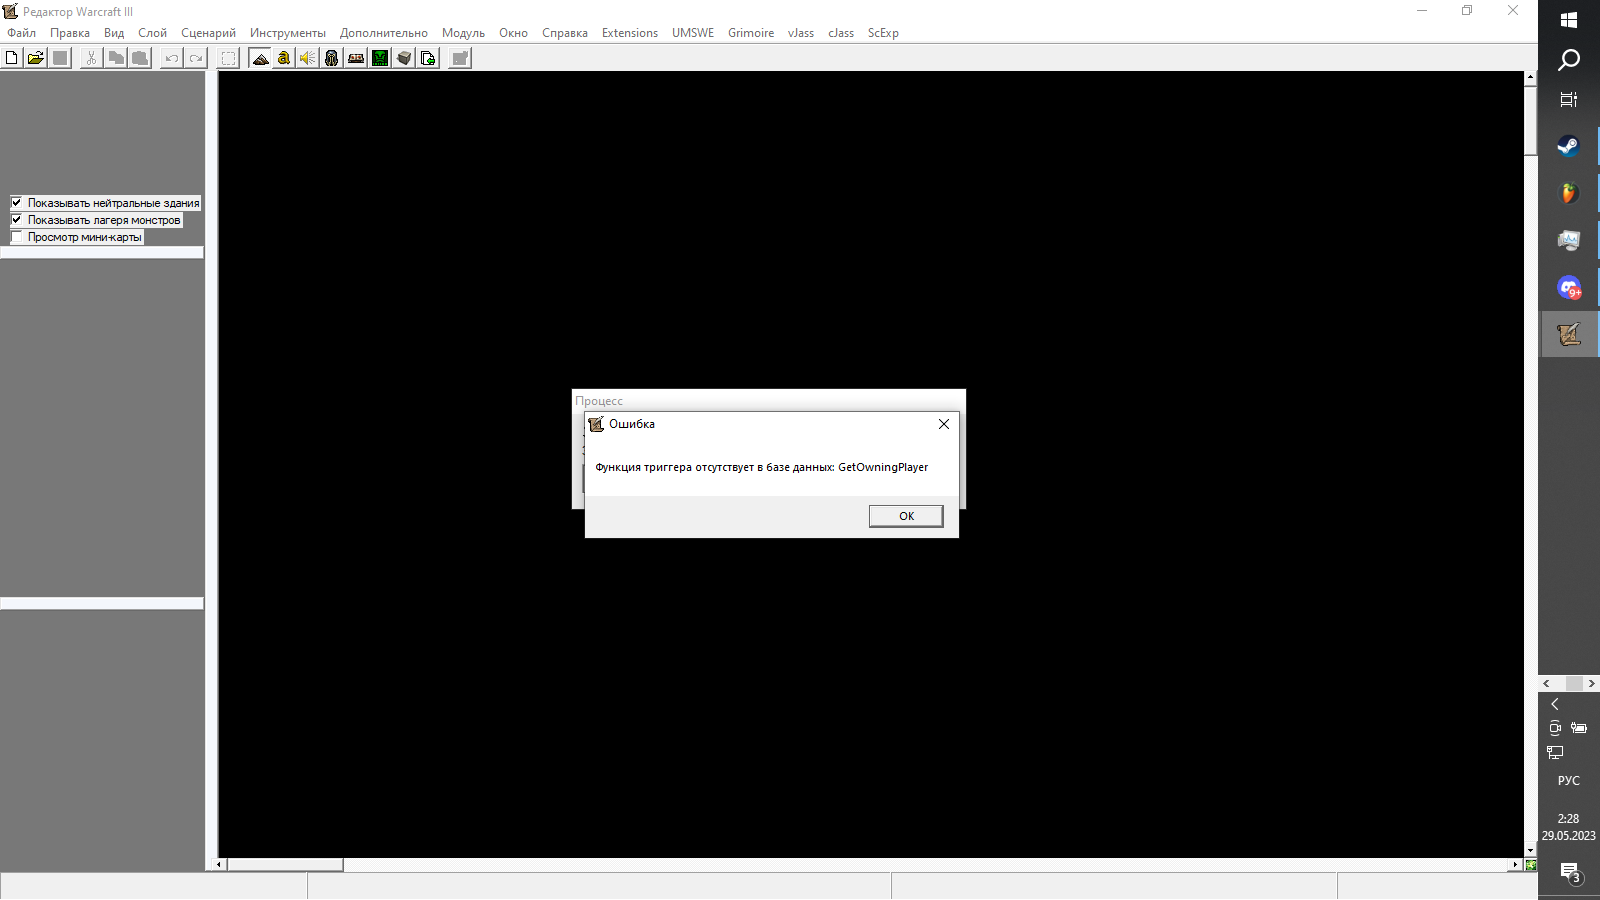Open the Окно menu
The width and height of the screenshot is (1600, 900).
click(513, 33)
